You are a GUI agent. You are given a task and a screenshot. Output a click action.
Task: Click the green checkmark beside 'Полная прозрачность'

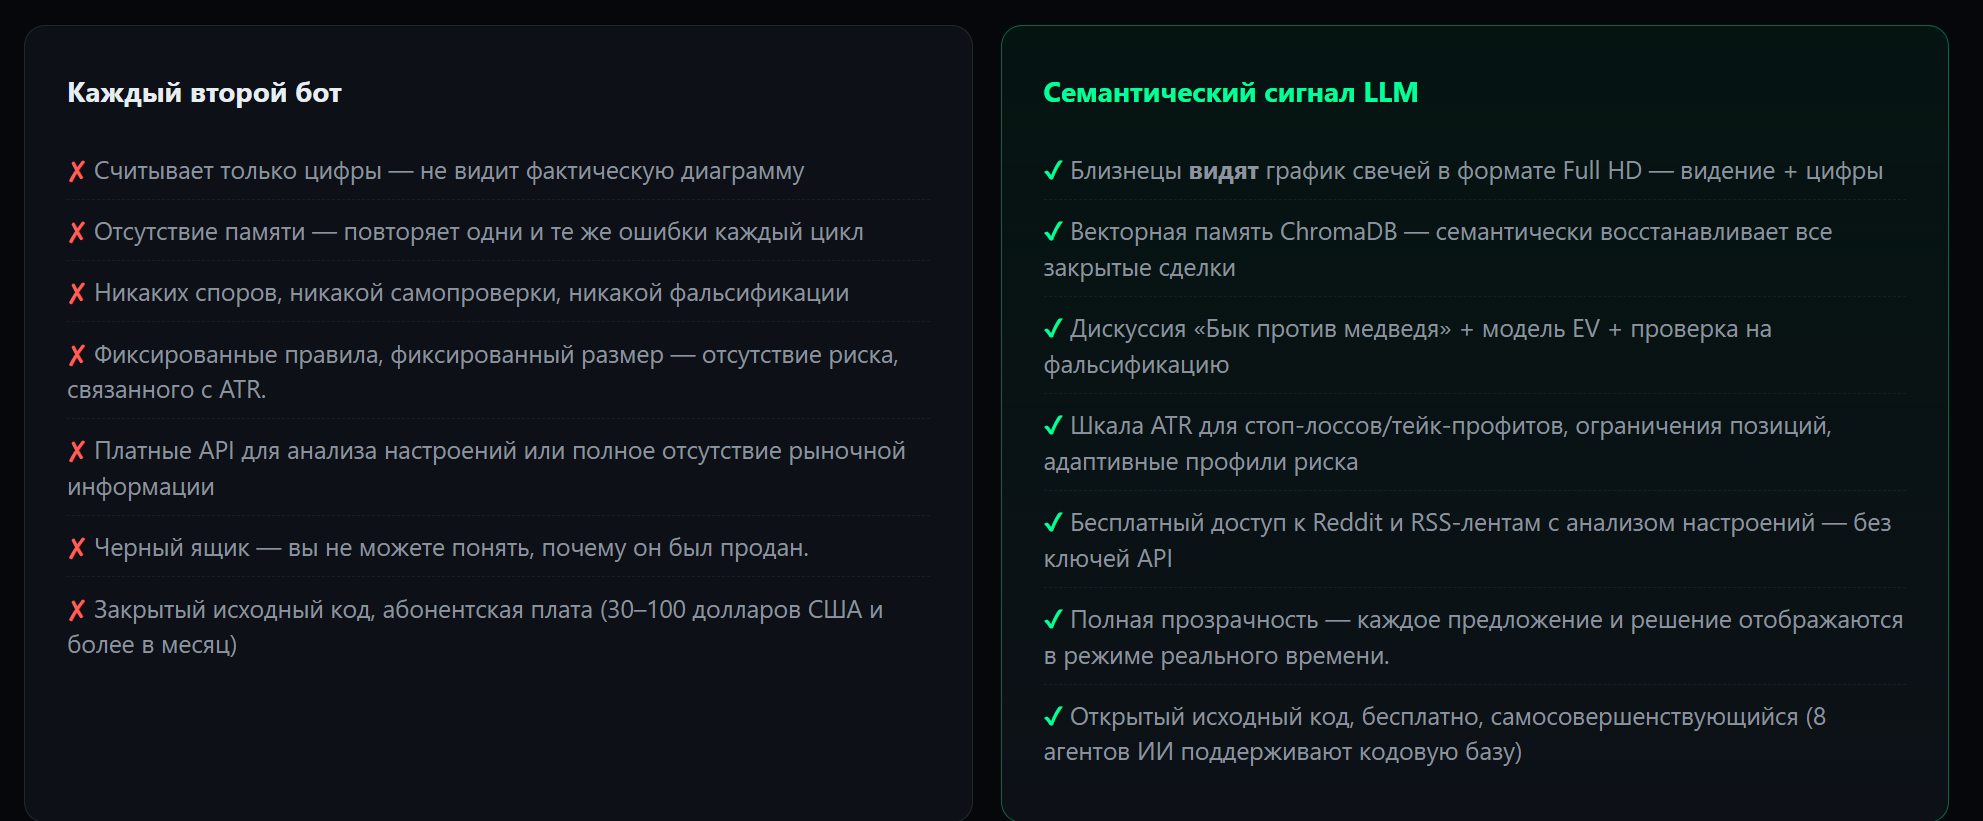point(1053,620)
